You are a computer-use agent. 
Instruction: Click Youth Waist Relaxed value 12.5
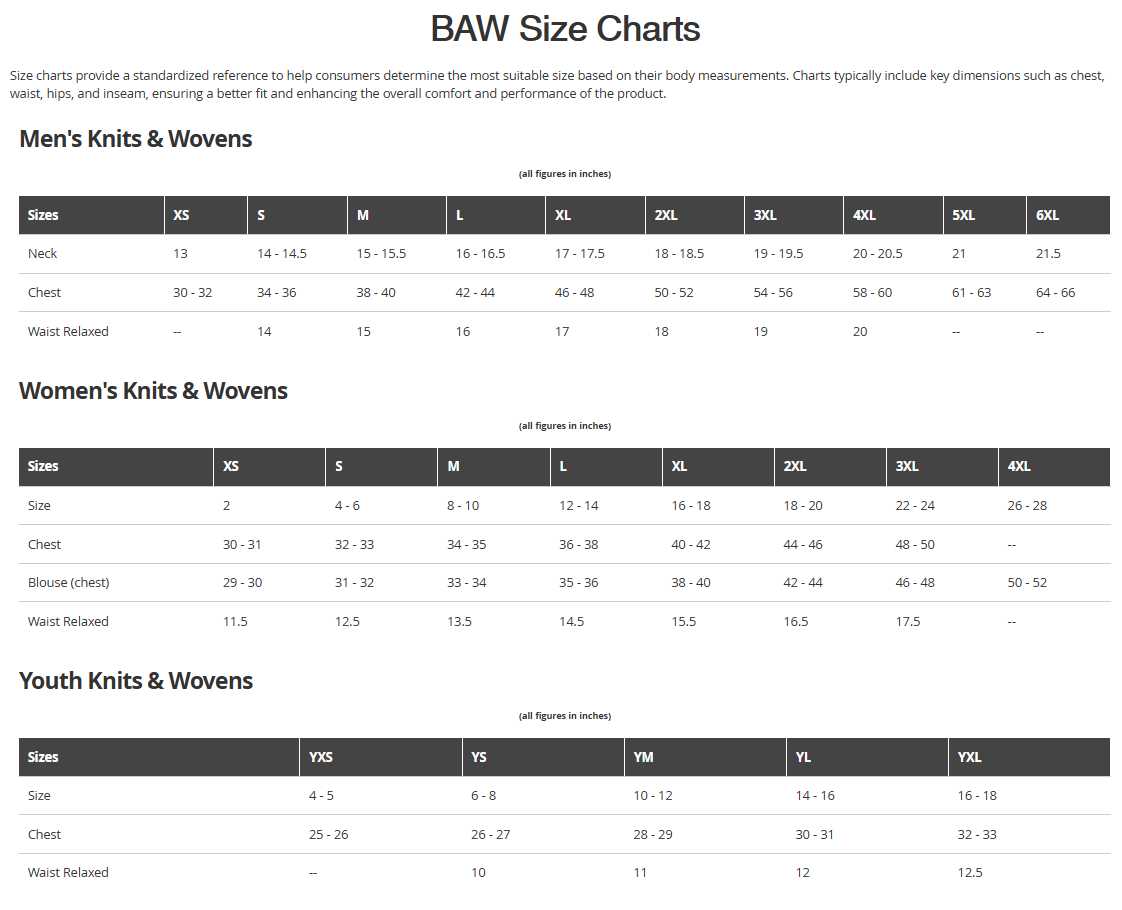point(970,873)
